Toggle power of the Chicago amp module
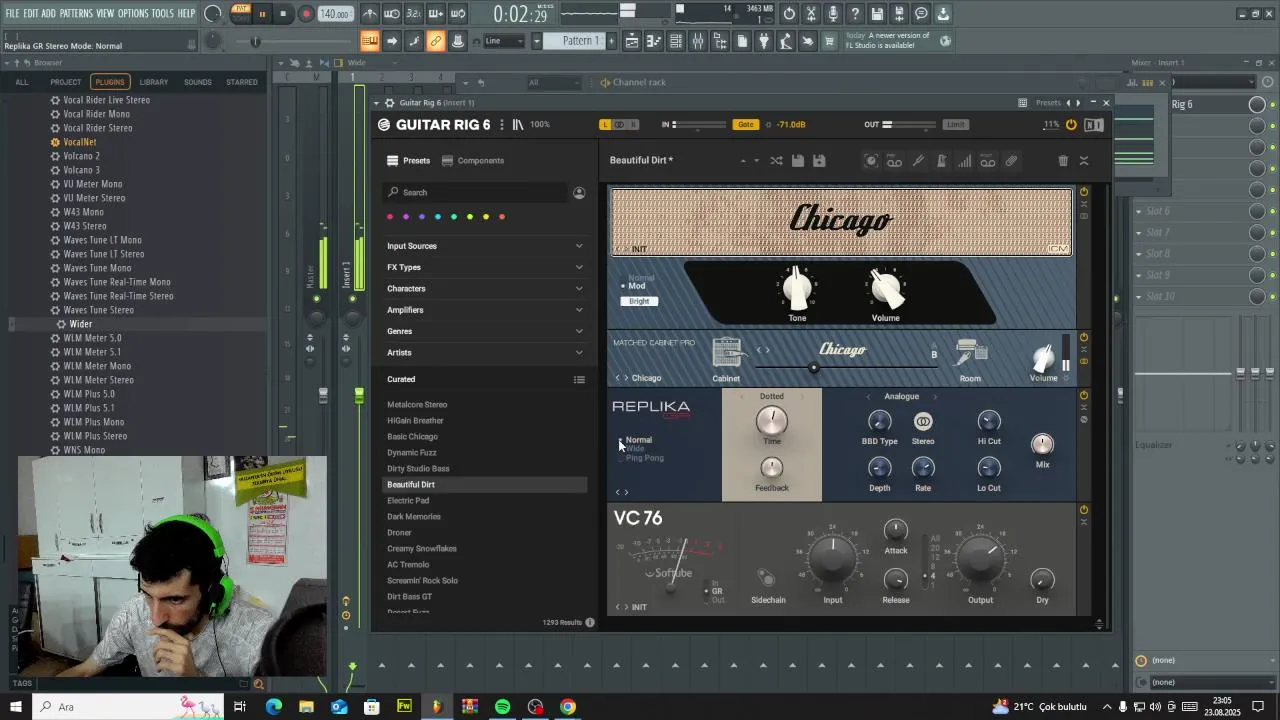 1083,192
